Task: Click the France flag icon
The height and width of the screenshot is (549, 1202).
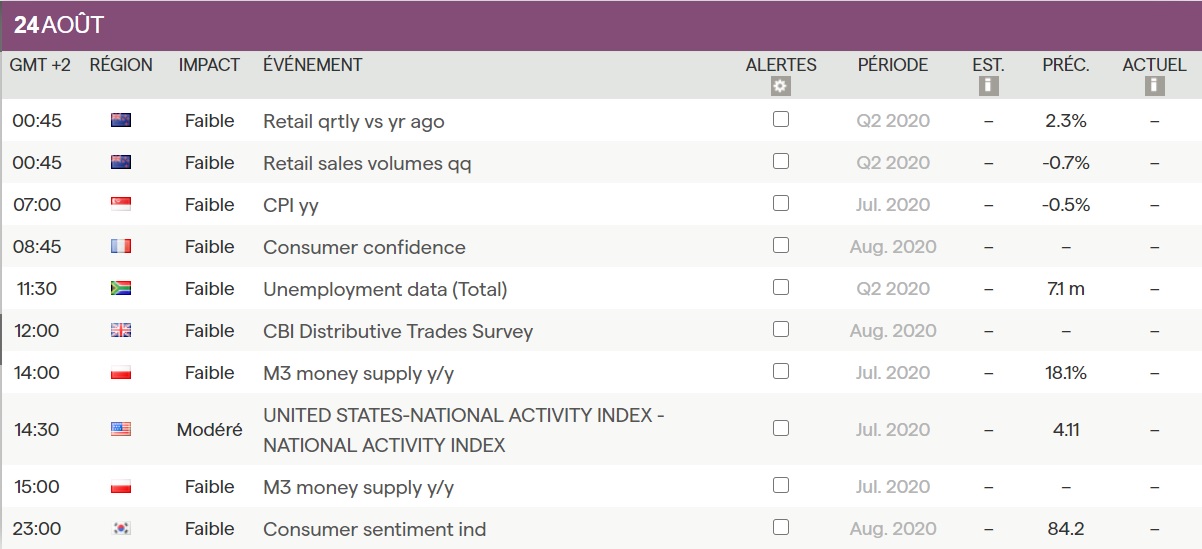Action: point(121,246)
